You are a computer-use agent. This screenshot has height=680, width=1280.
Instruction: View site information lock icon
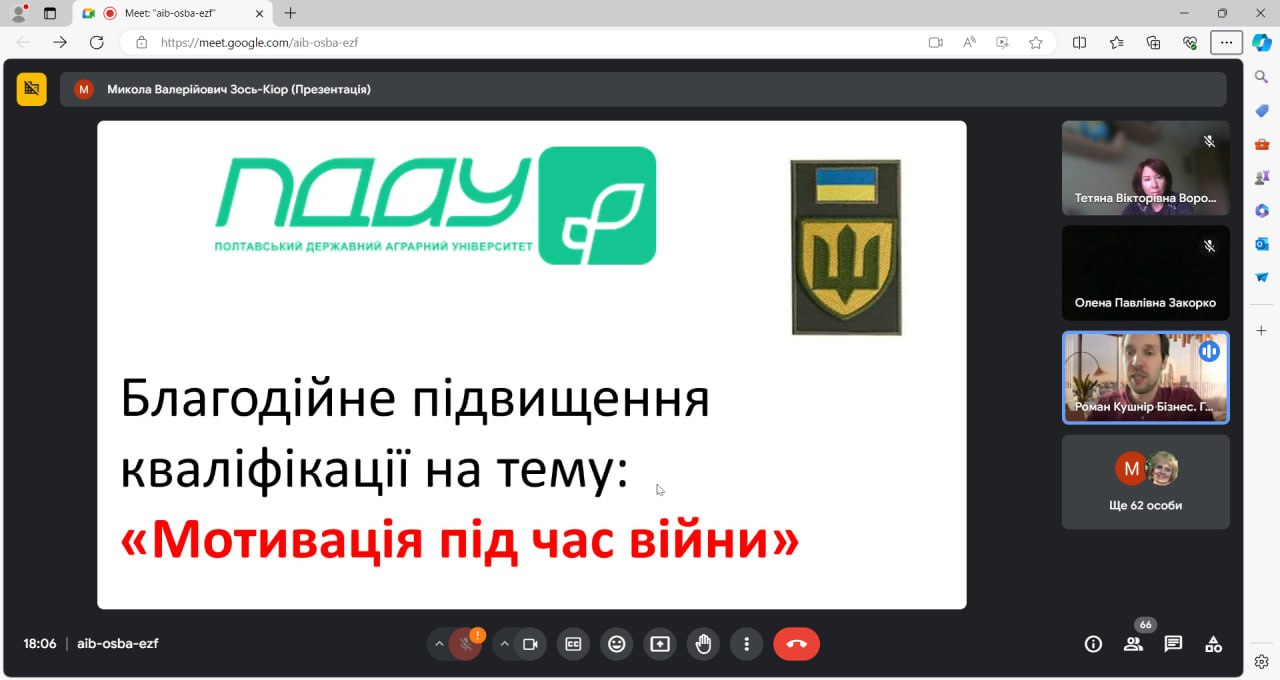tap(141, 42)
